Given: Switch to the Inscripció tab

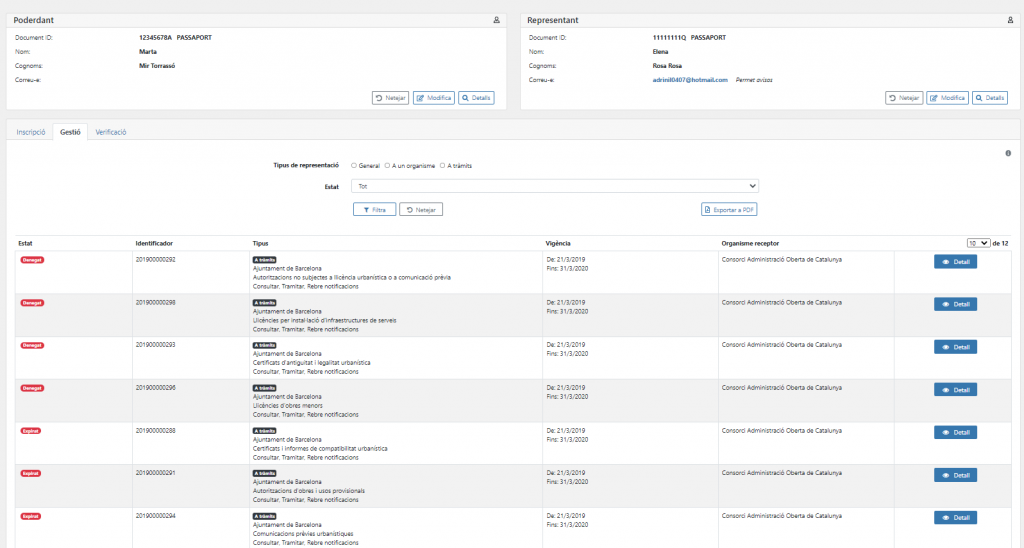Looking at the screenshot, I should click(x=30, y=132).
